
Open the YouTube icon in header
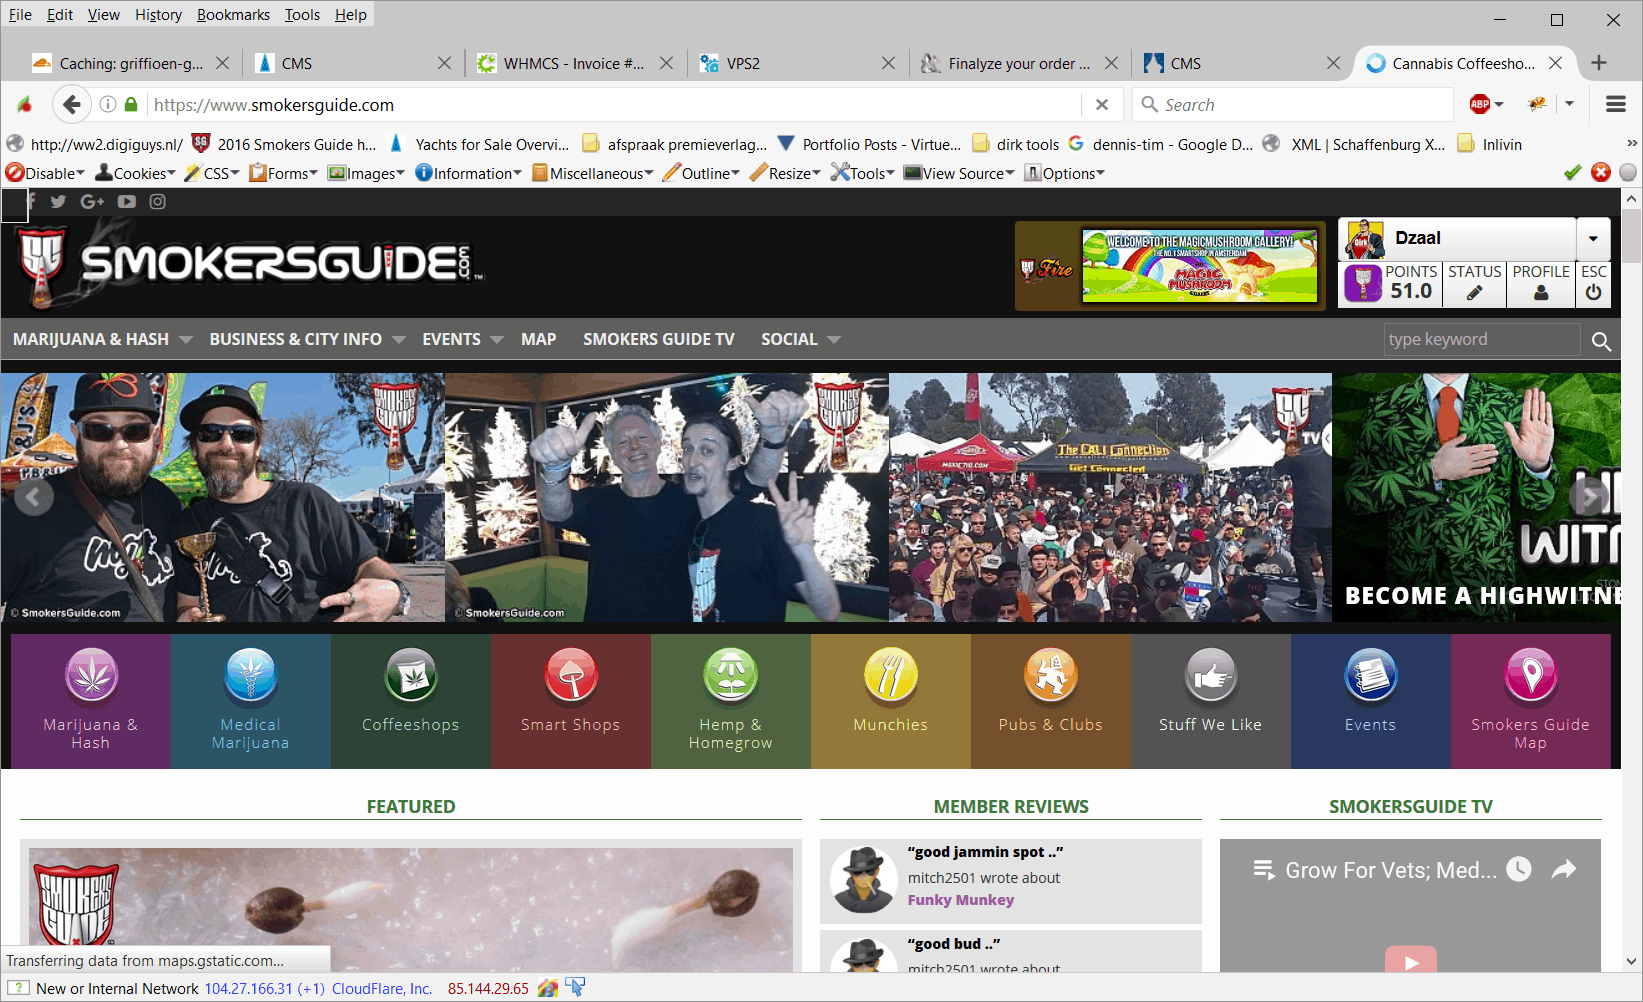[127, 201]
